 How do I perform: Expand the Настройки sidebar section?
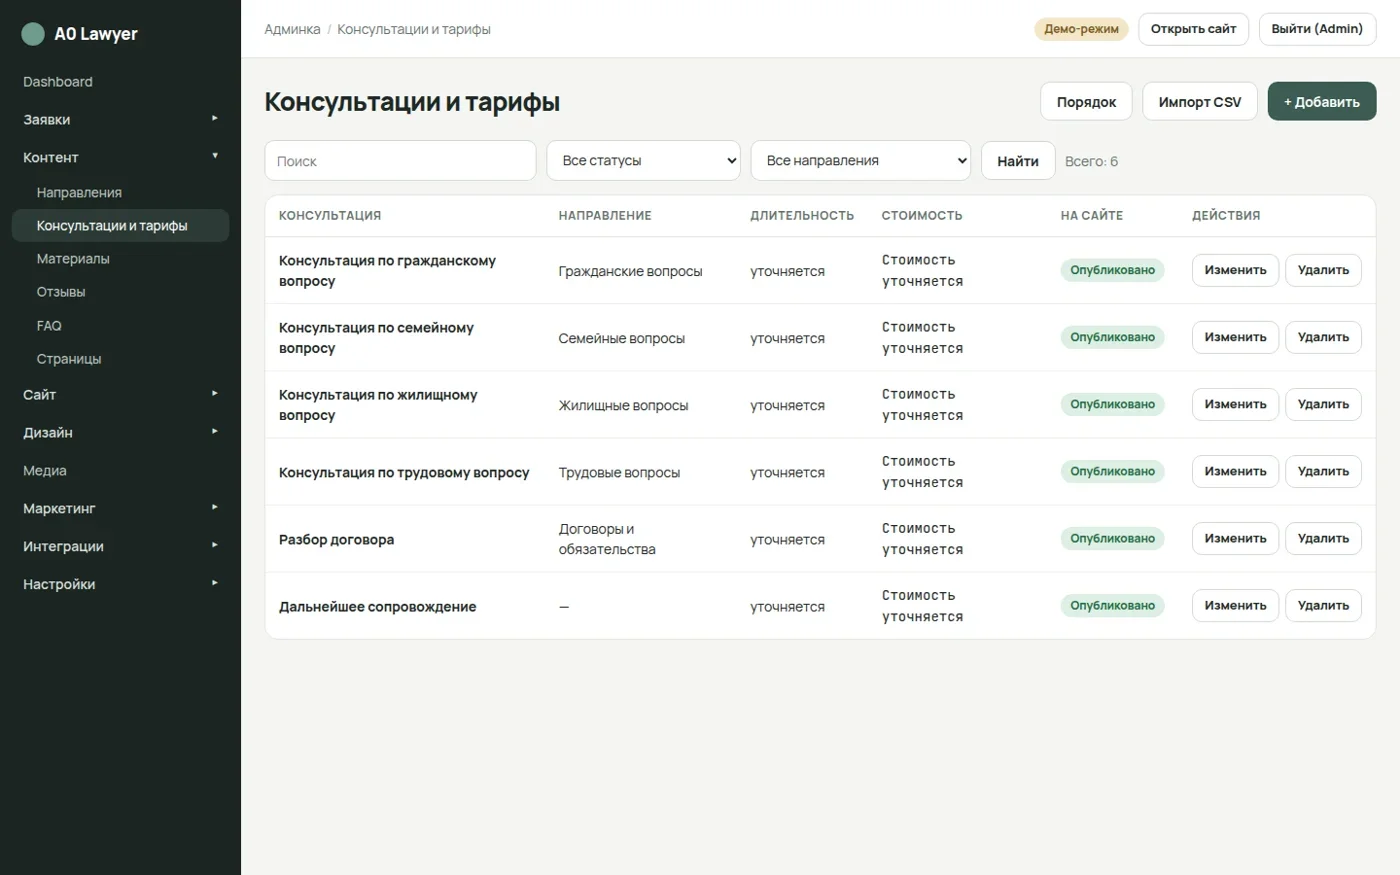coord(120,585)
